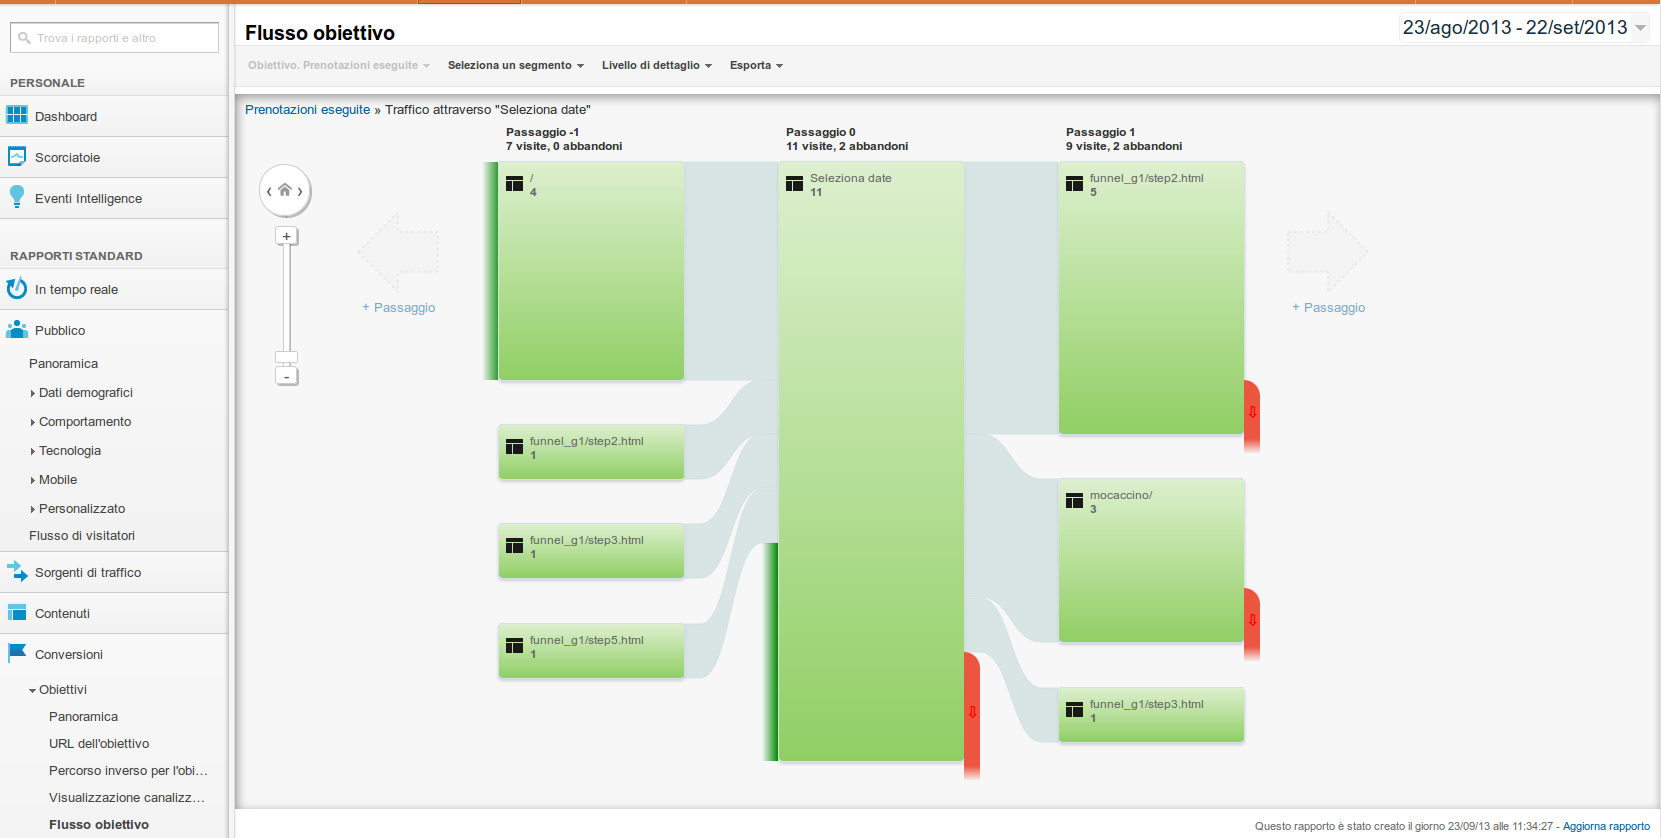
Task: Click the search reports input field
Action: pyautogui.click(x=114, y=38)
